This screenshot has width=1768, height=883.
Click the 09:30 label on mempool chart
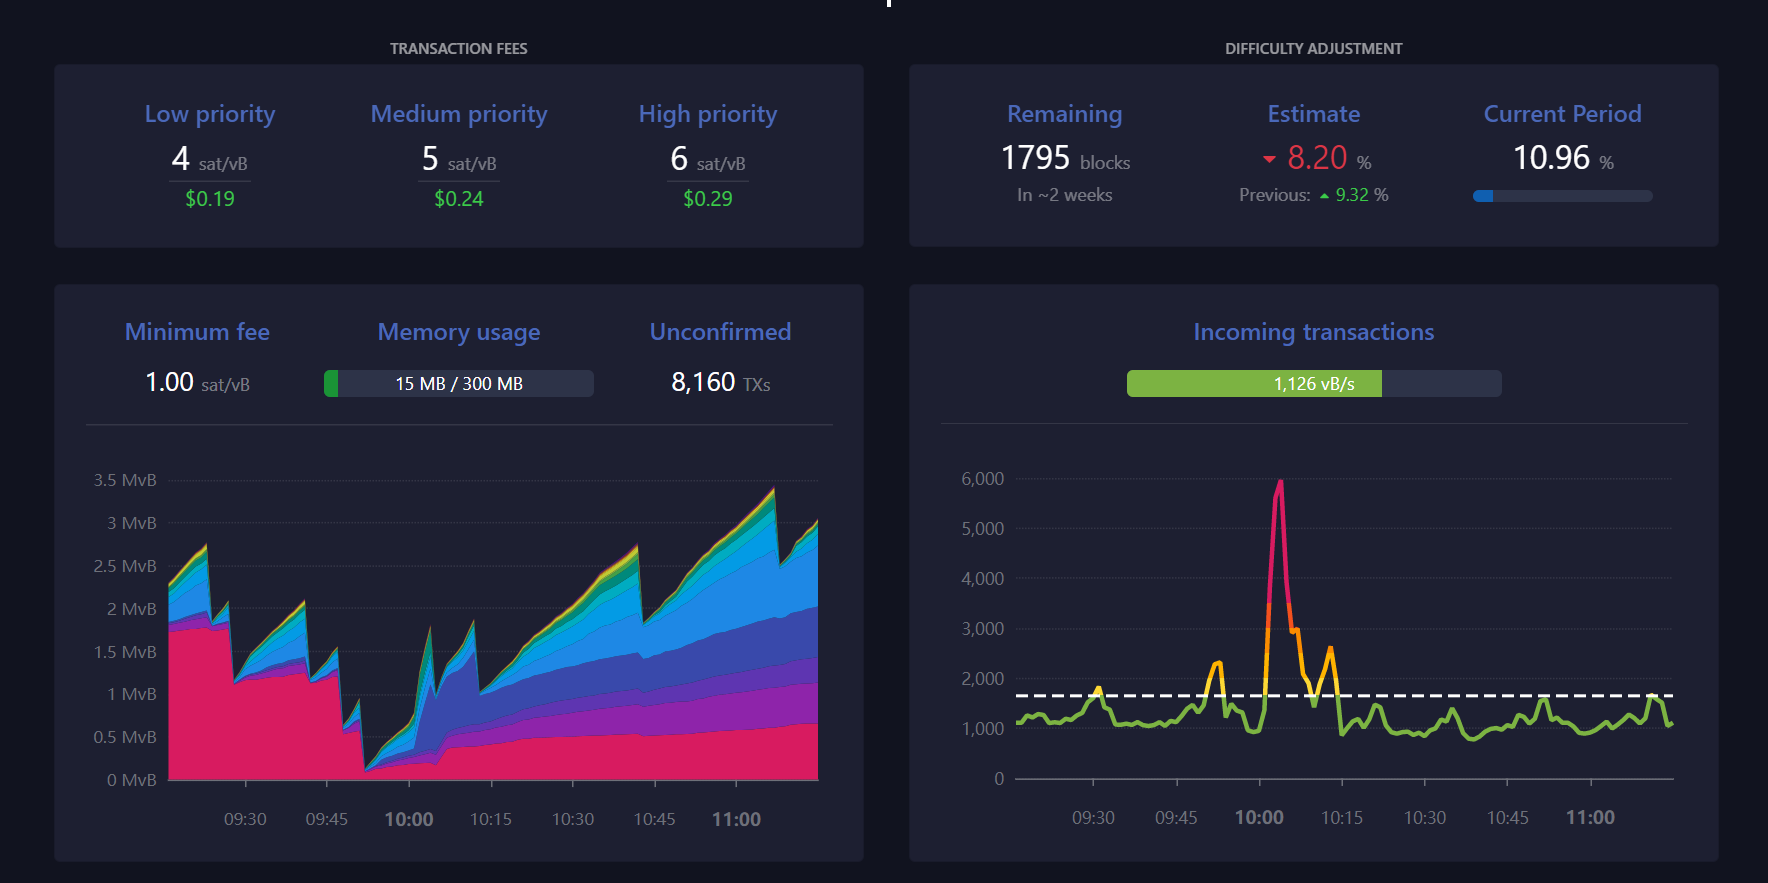pyautogui.click(x=245, y=819)
